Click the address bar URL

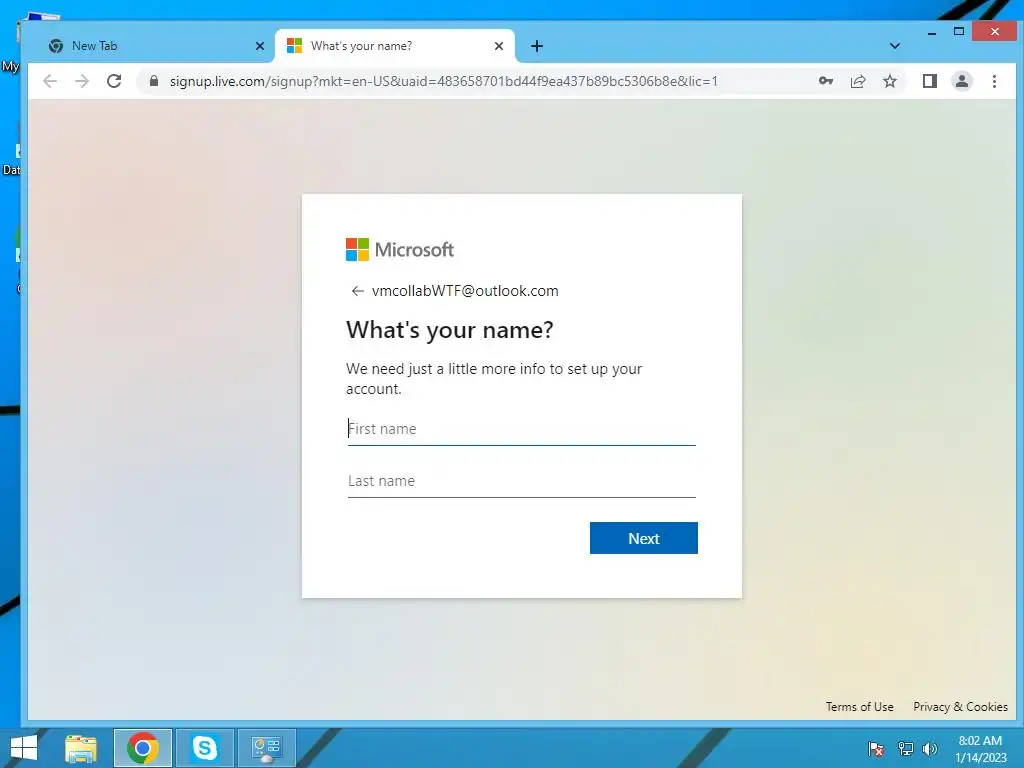click(443, 81)
